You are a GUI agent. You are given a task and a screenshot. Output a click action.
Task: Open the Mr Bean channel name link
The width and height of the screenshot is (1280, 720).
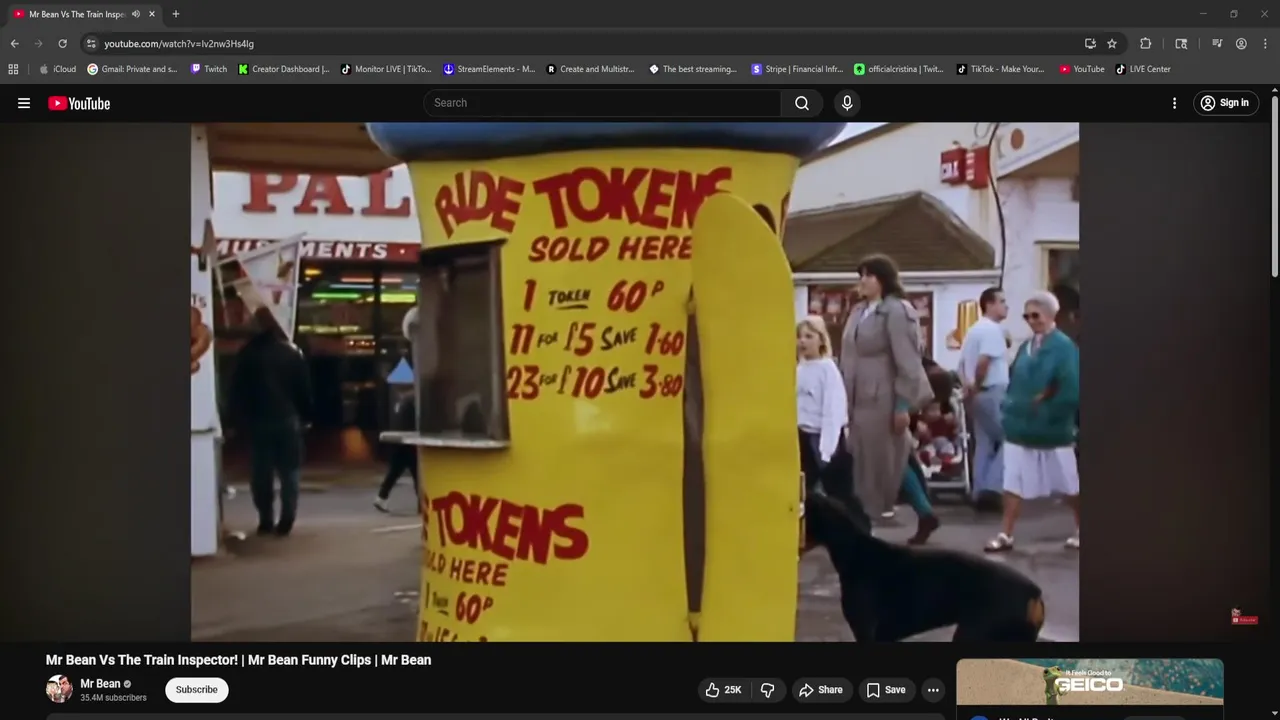[100, 684]
